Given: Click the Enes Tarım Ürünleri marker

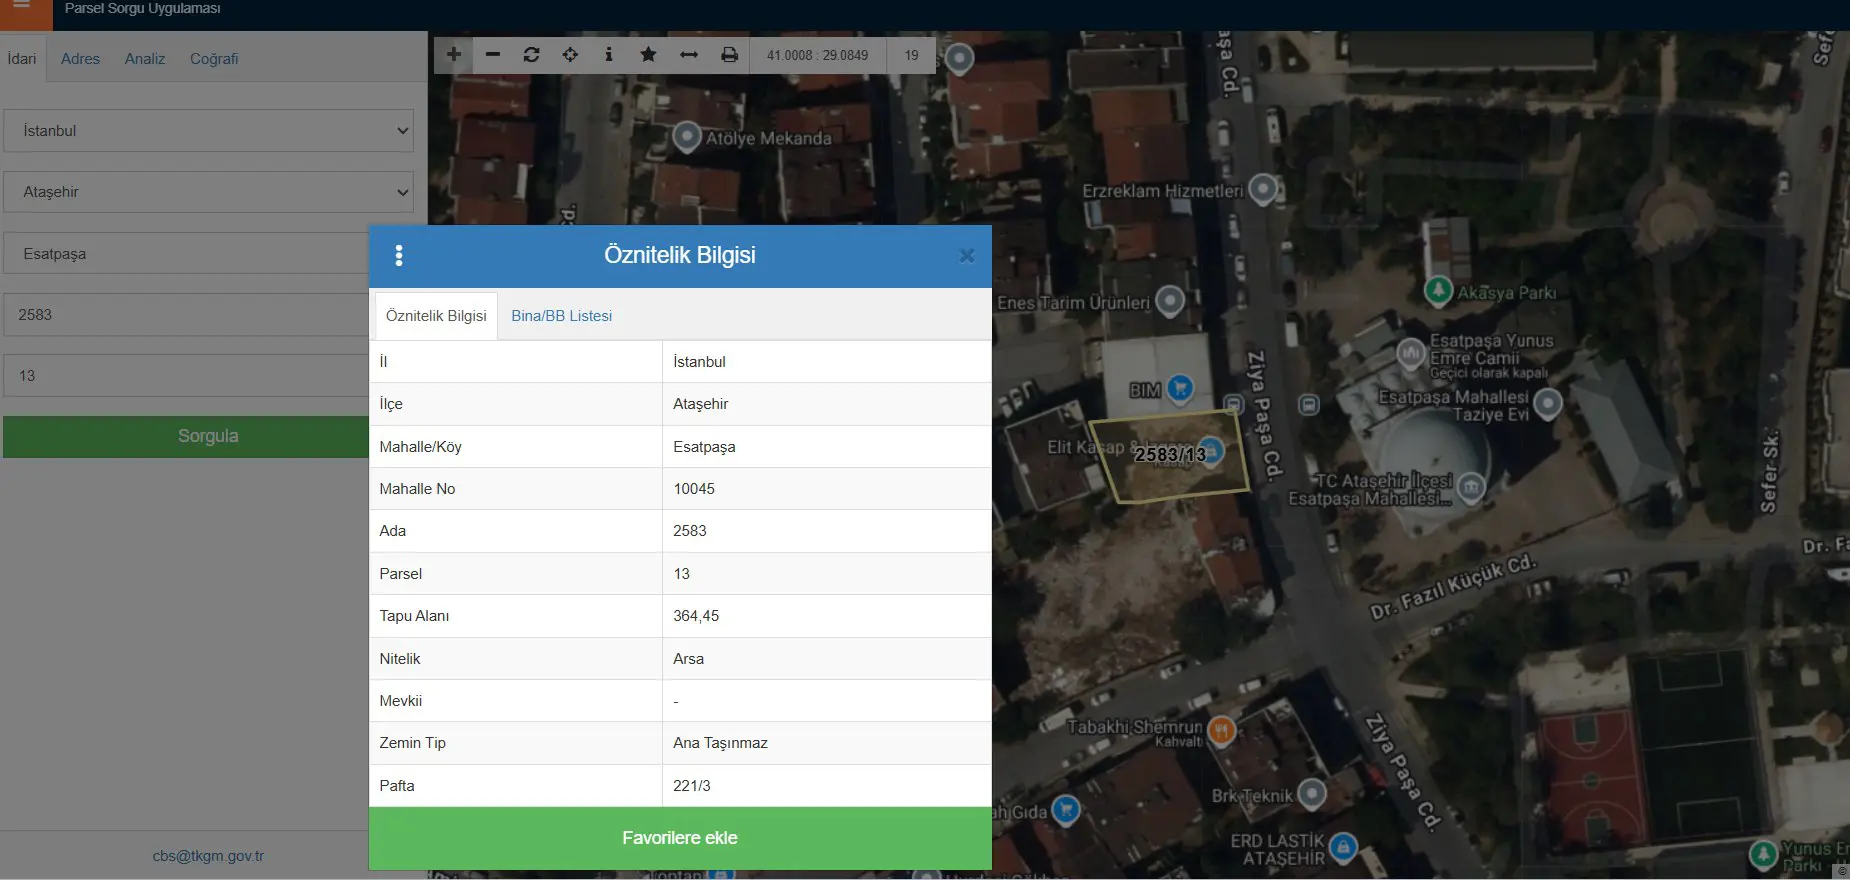Looking at the screenshot, I should [1170, 300].
